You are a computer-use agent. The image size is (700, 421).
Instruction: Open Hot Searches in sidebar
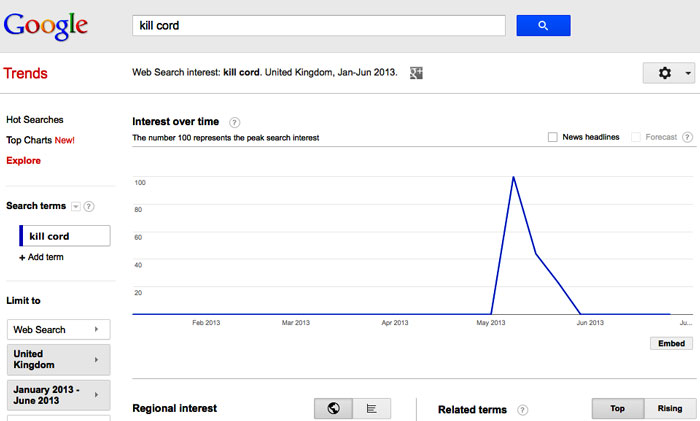point(35,120)
